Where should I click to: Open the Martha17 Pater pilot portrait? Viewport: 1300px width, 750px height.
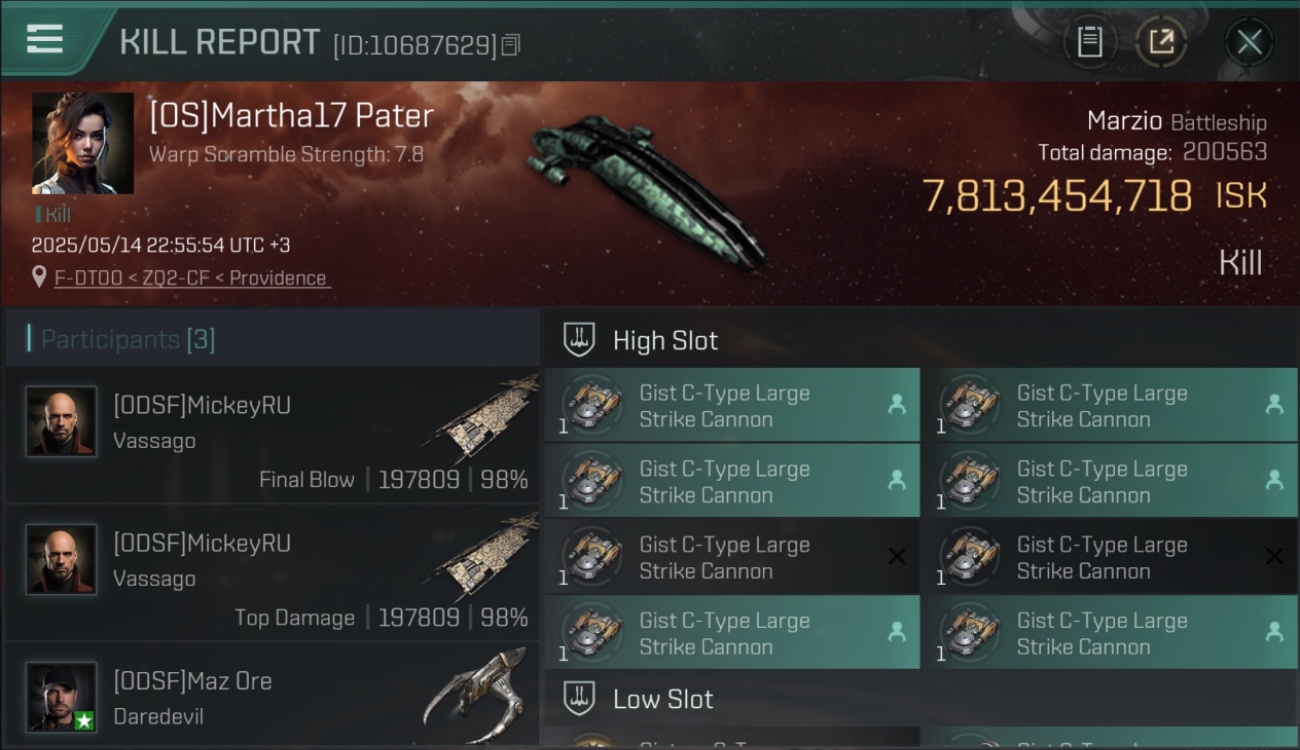click(x=83, y=143)
